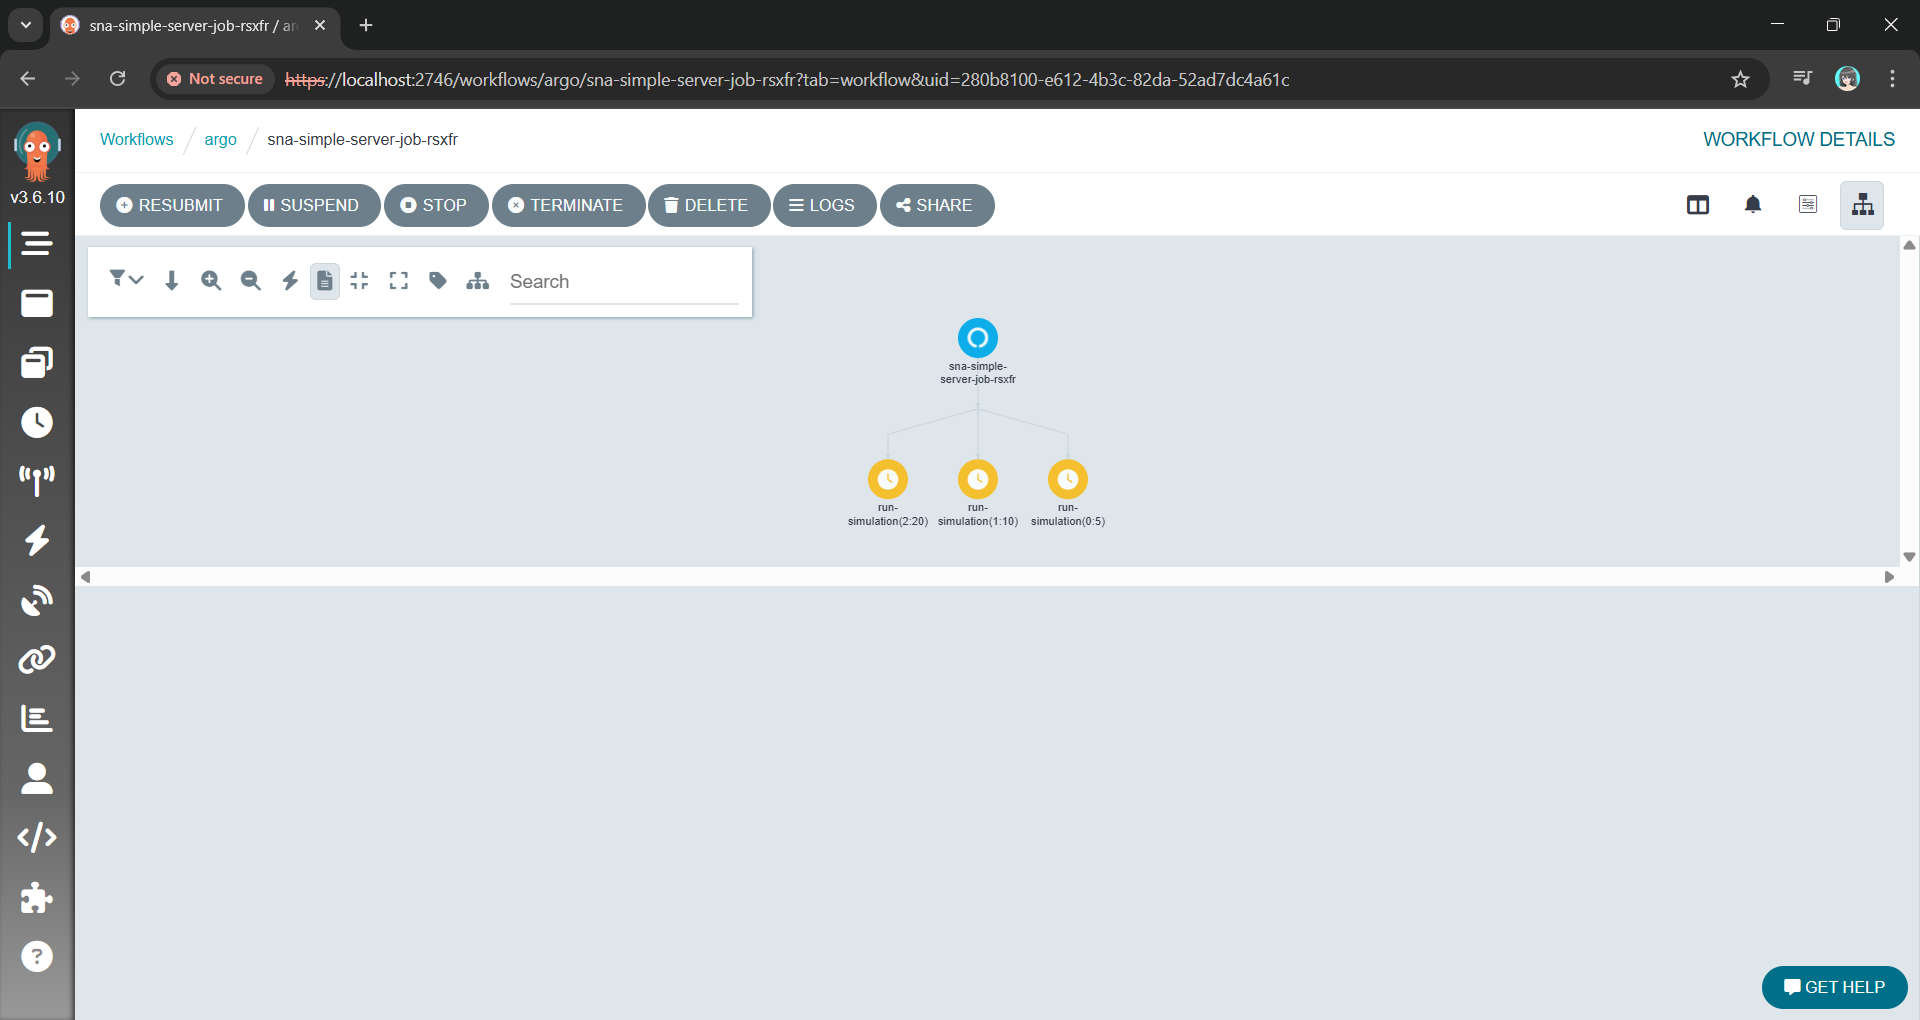Toggle node tags display icon
Viewport: 1920px width, 1020px height.
pyautogui.click(x=438, y=281)
